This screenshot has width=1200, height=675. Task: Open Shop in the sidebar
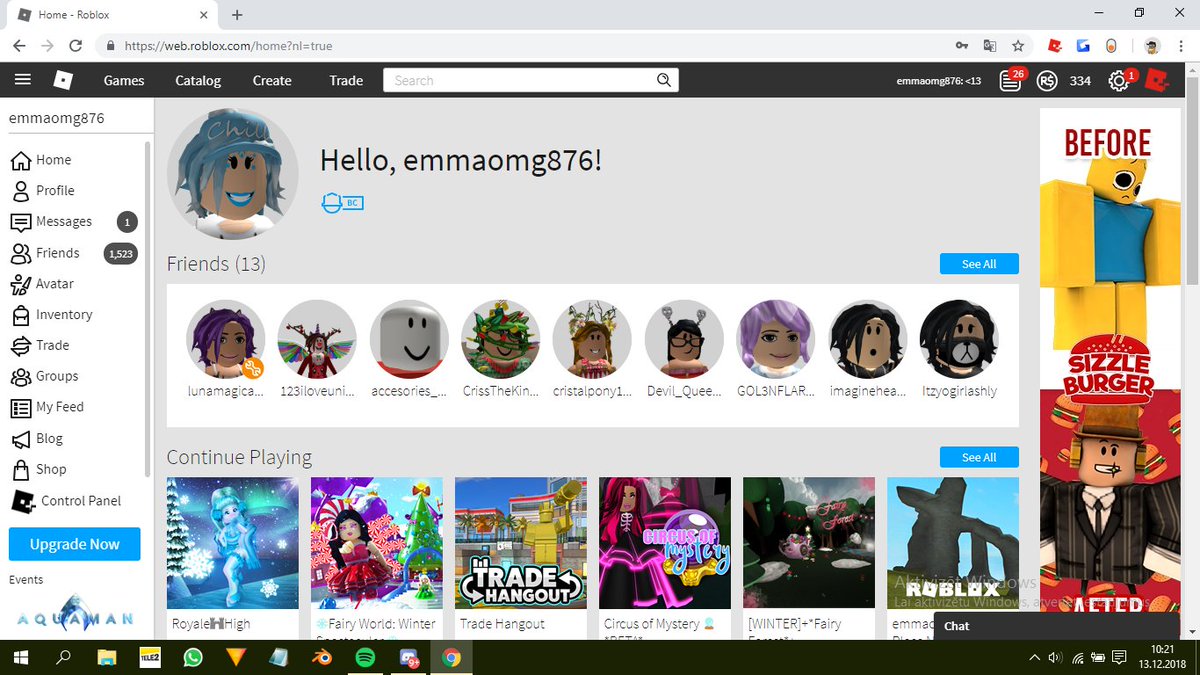(x=38, y=469)
